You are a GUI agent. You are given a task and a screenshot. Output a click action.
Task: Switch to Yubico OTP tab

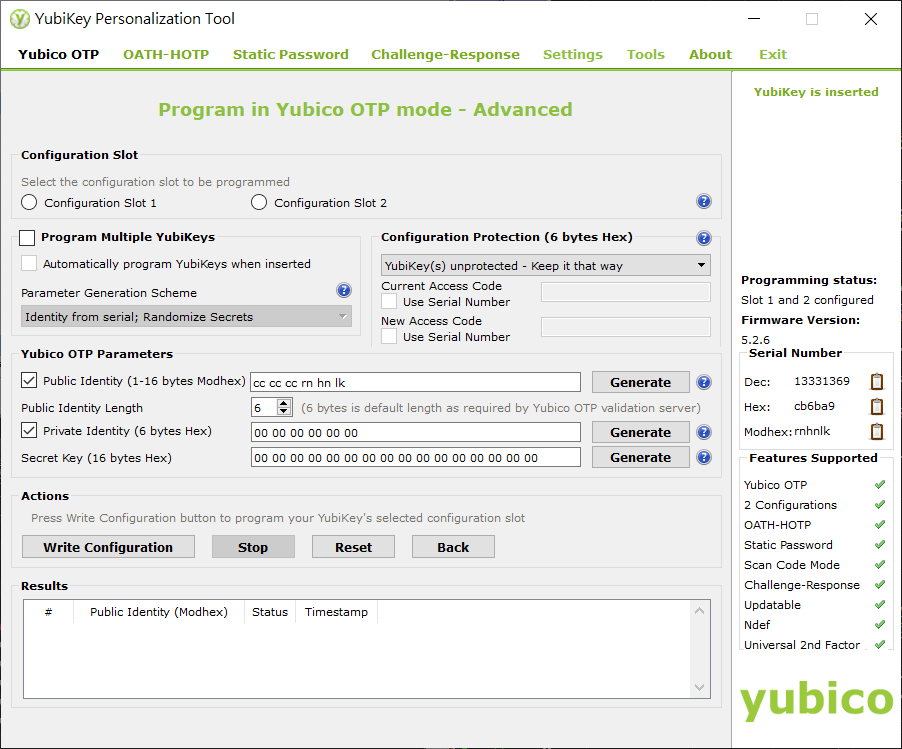(58, 55)
